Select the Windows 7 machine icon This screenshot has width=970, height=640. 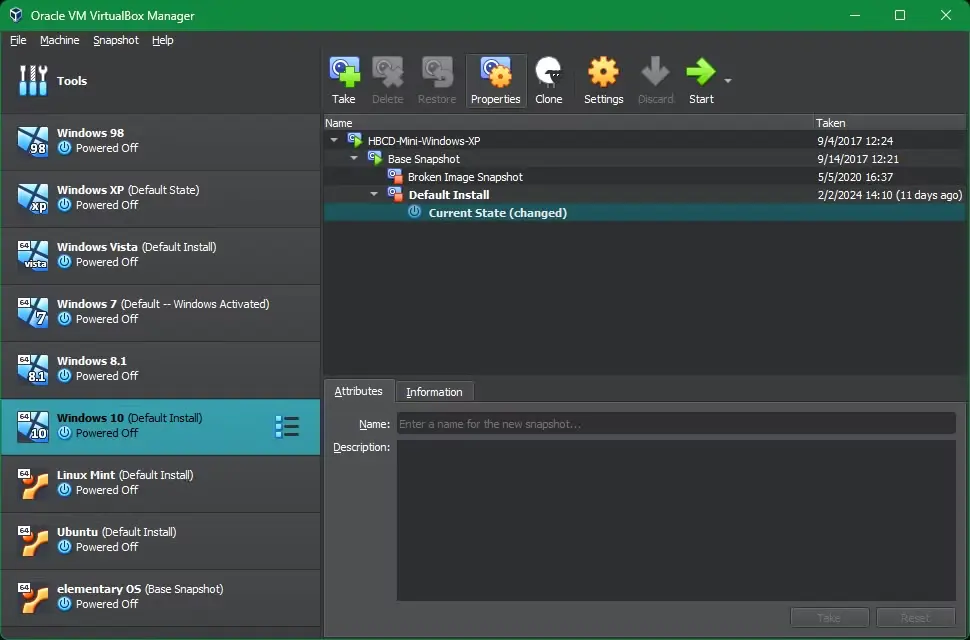[33, 312]
